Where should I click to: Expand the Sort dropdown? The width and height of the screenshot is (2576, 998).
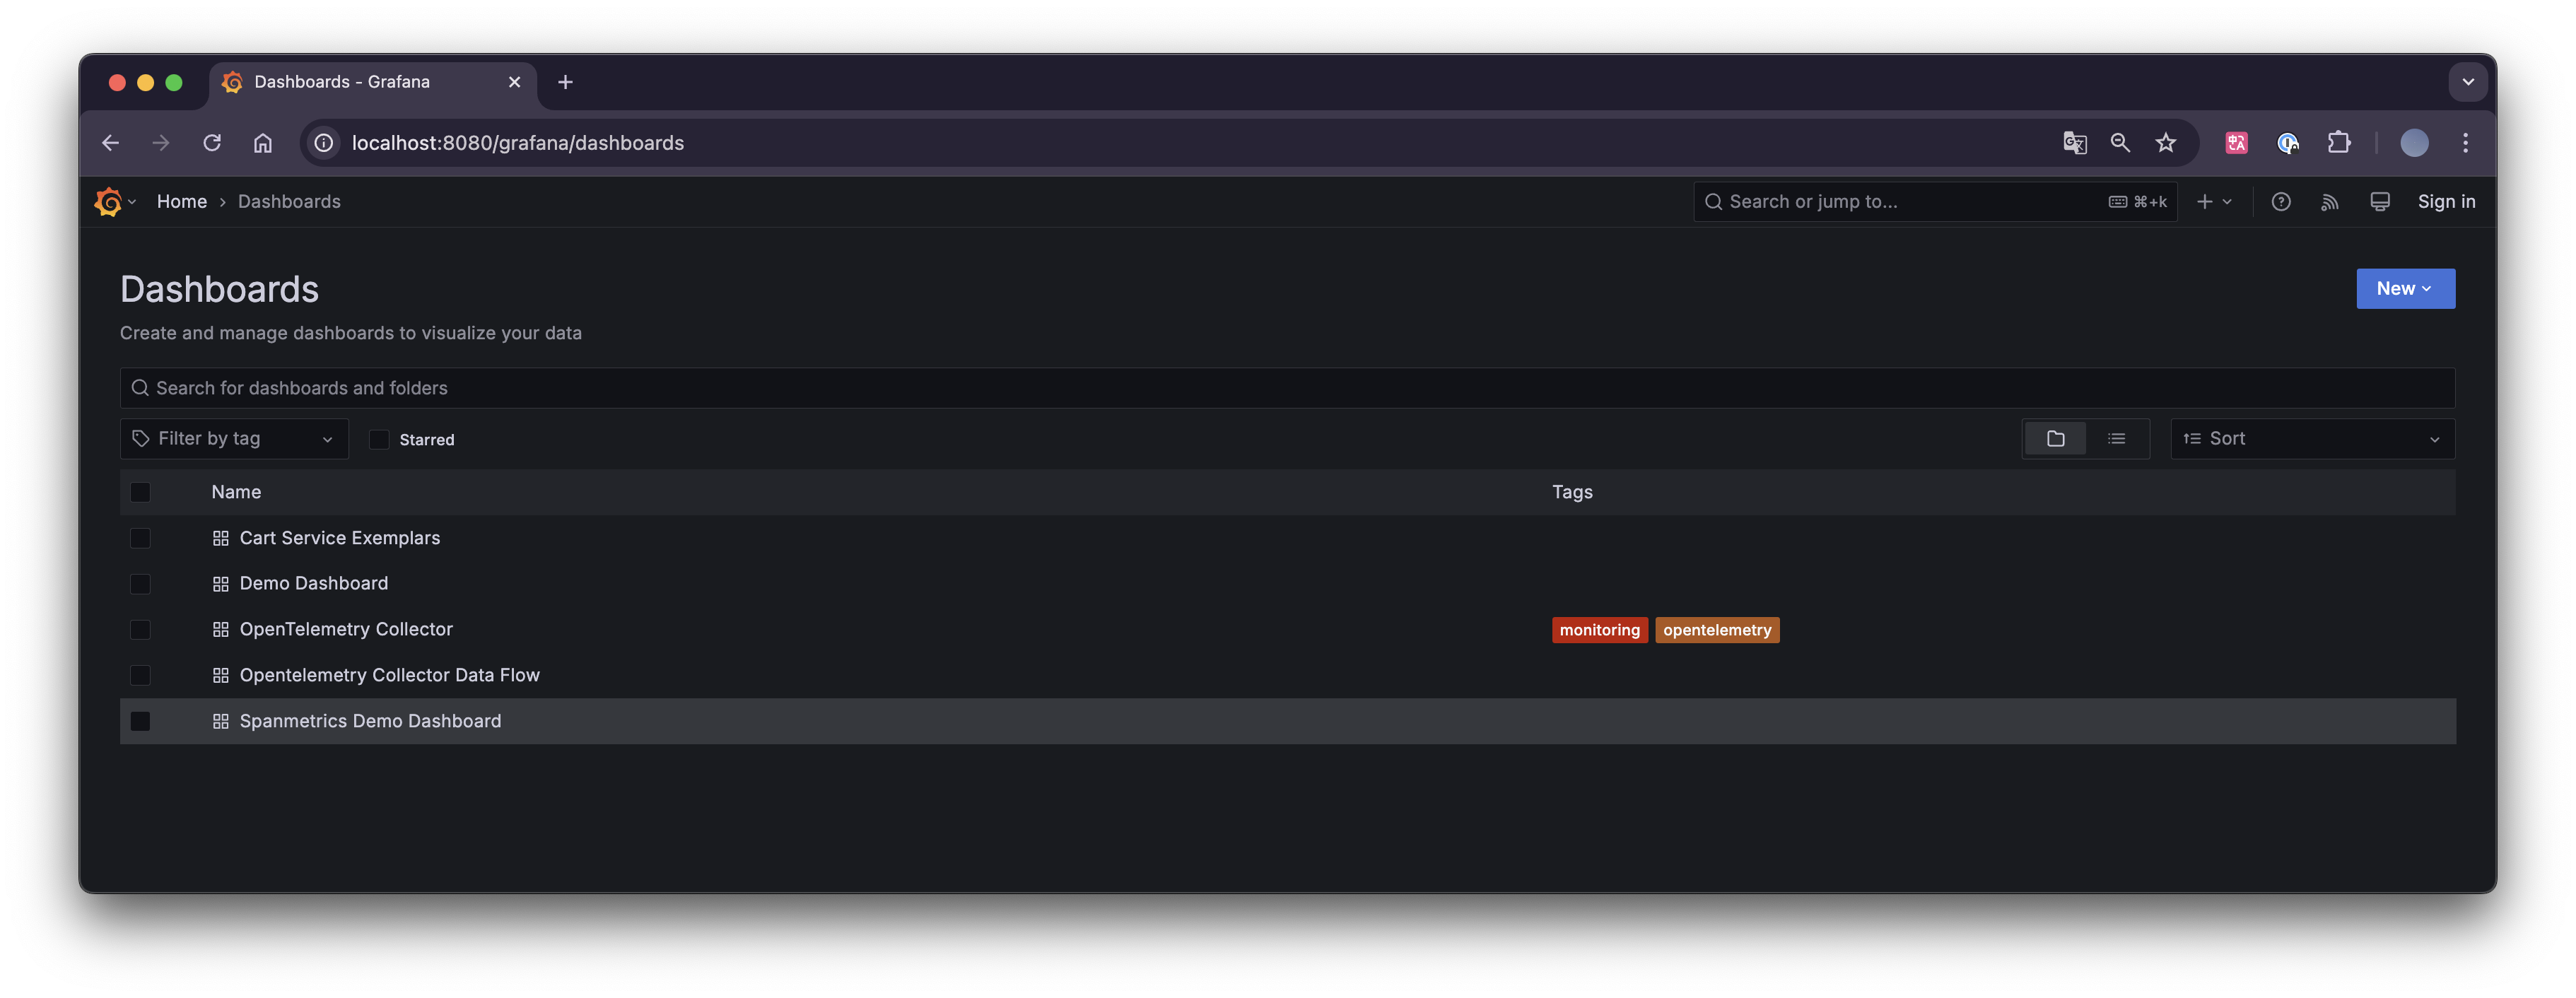coord(2311,439)
